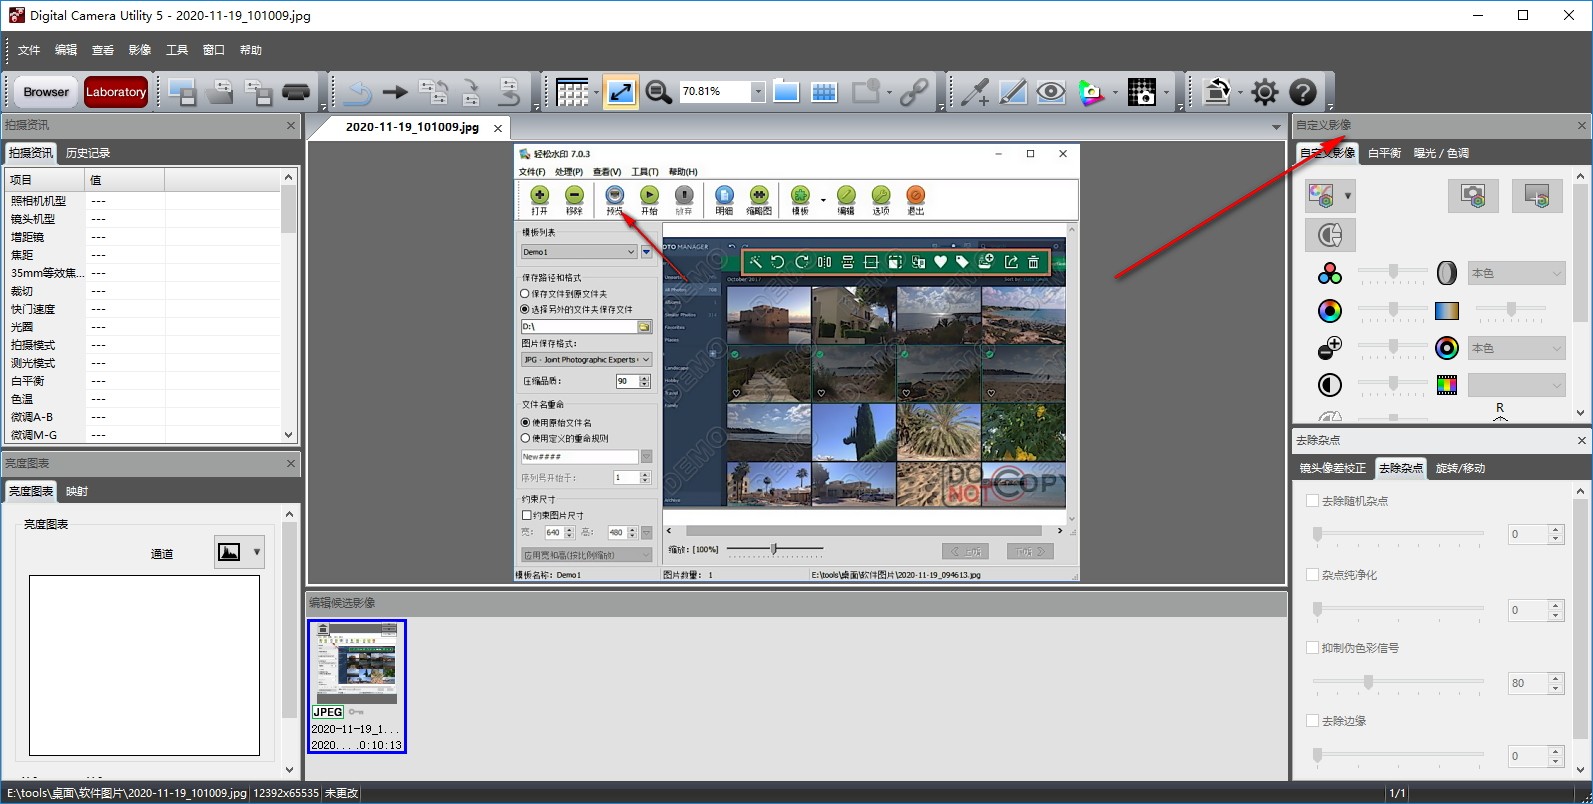
Task: Switch to the 历史记录 tab
Action: click(88, 153)
